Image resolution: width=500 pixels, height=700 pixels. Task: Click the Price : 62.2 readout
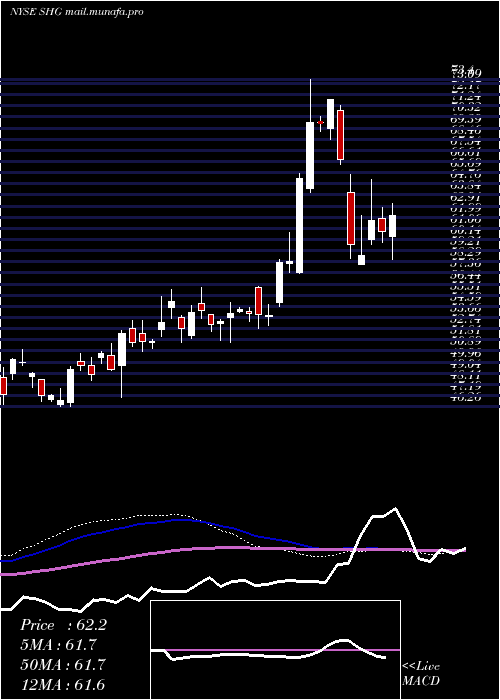coord(63,625)
